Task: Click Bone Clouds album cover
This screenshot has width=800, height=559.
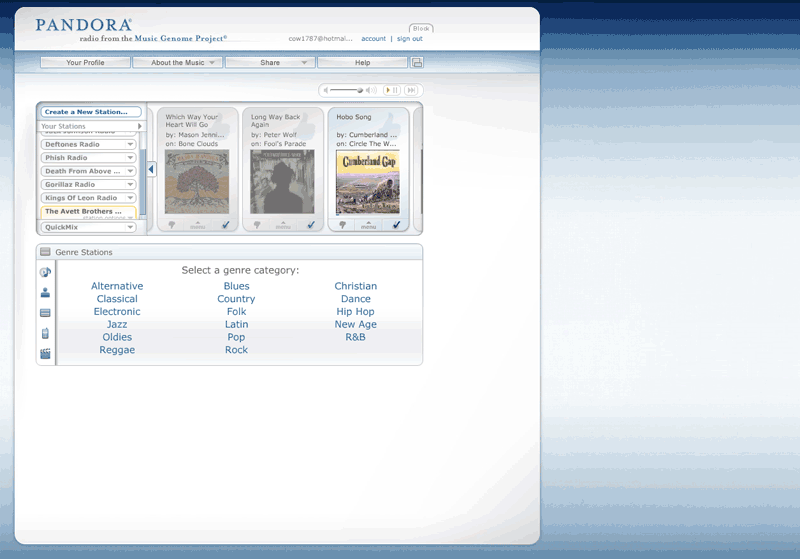Action: point(197,182)
